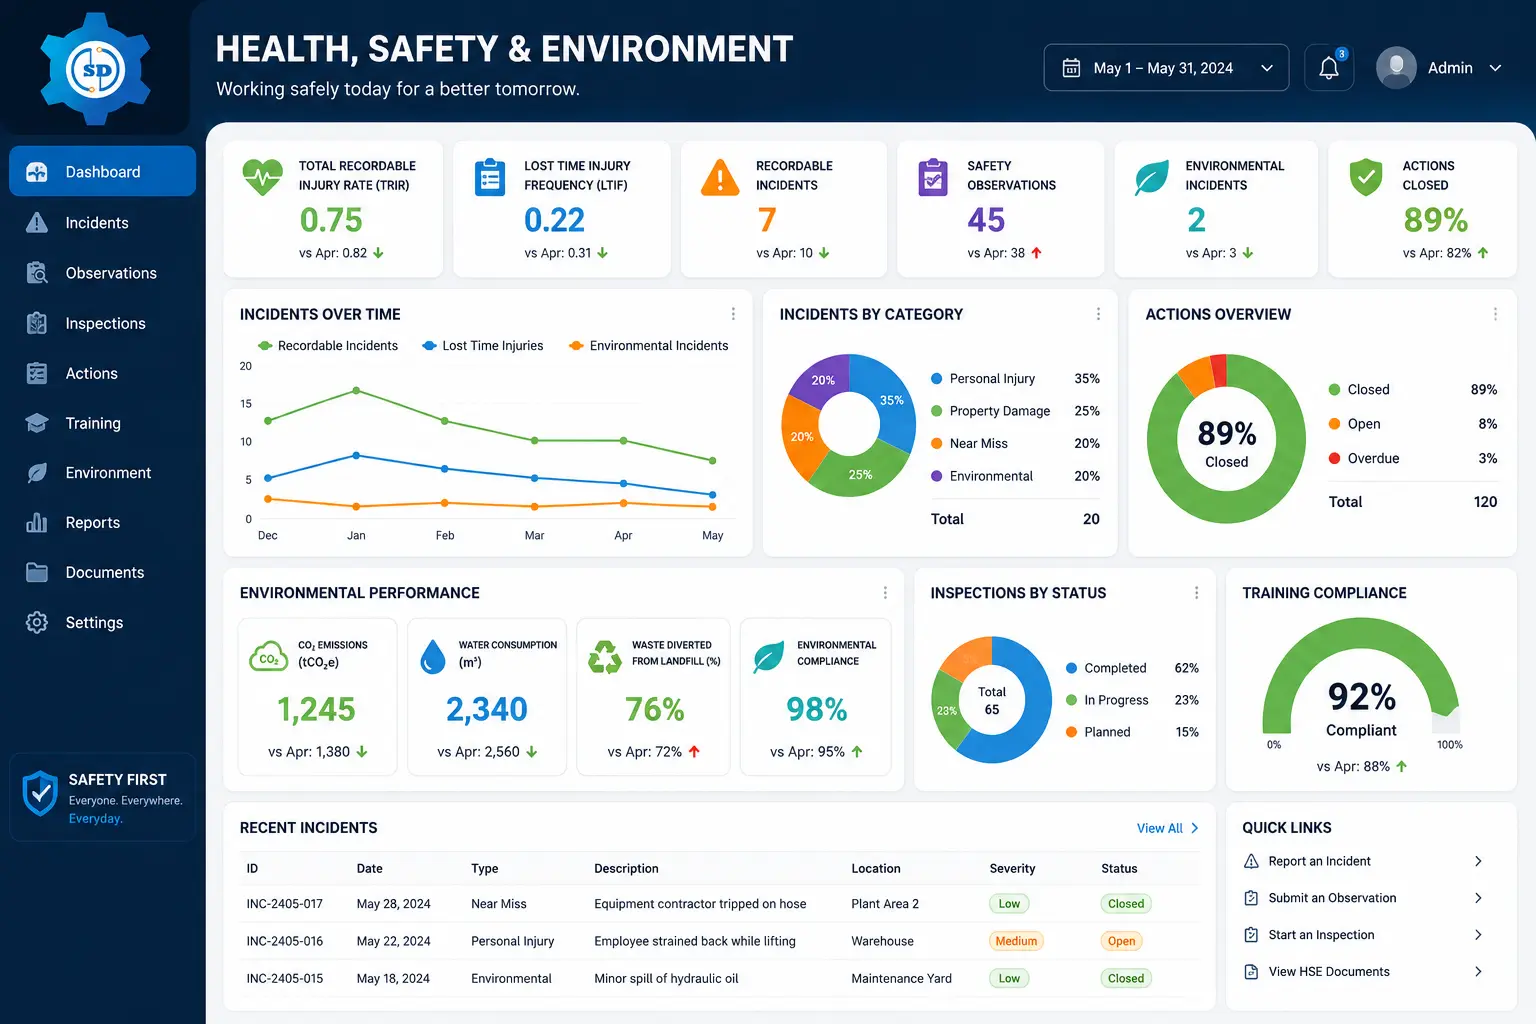Click the Environmental Incidents leaf icon
Viewport: 1536px width, 1024px height.
coord(1151,178)
